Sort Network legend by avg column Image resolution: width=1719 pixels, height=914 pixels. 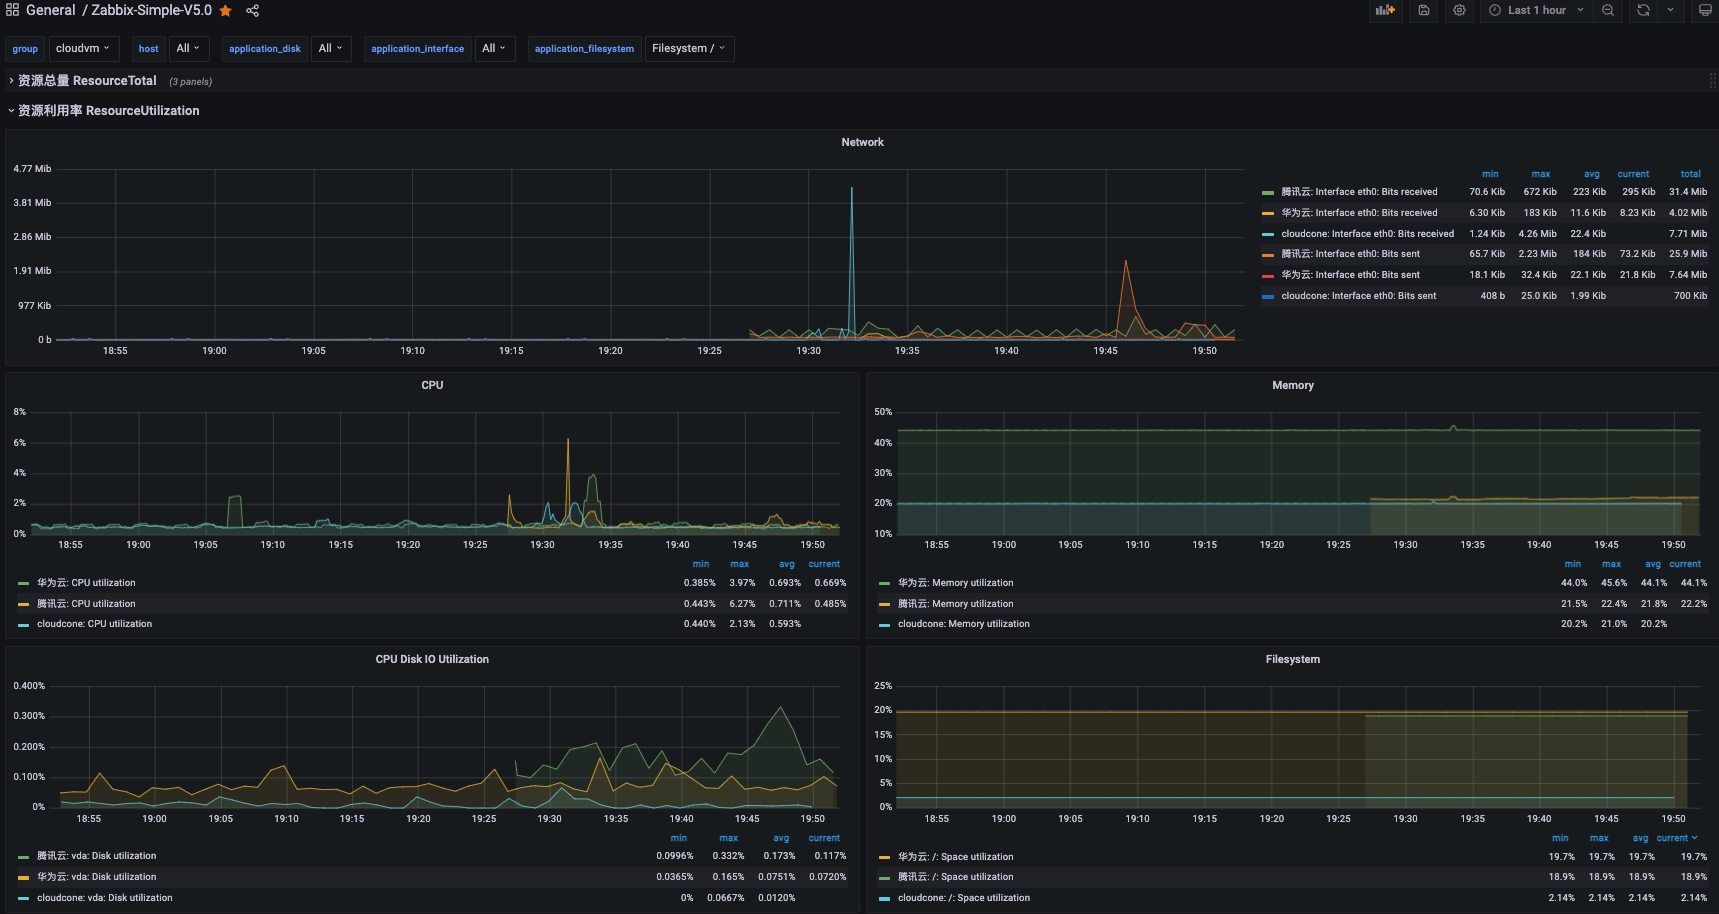[1591, 174]
